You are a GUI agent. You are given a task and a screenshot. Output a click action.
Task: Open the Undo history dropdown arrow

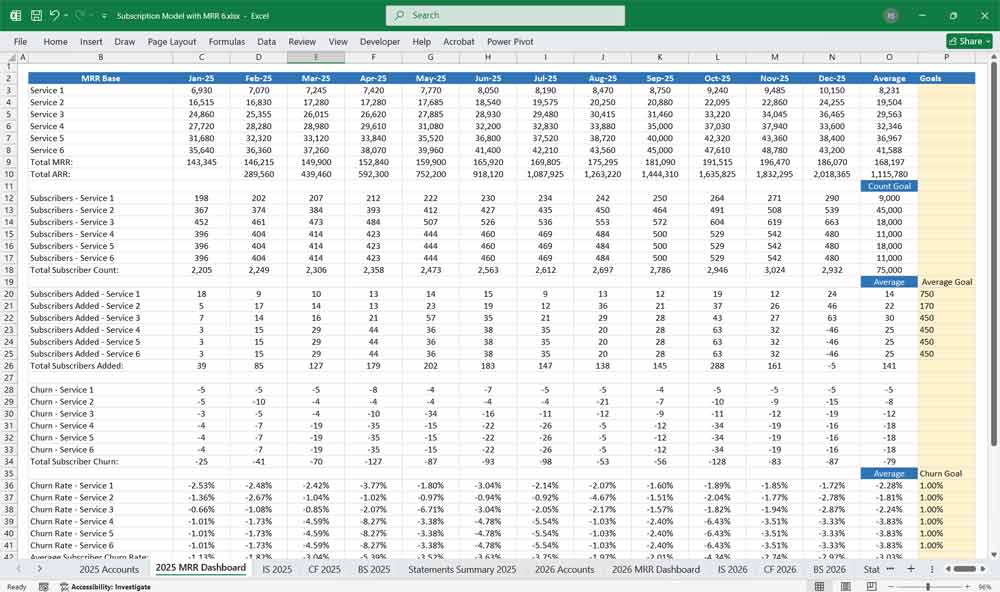[x=66, y=16]
